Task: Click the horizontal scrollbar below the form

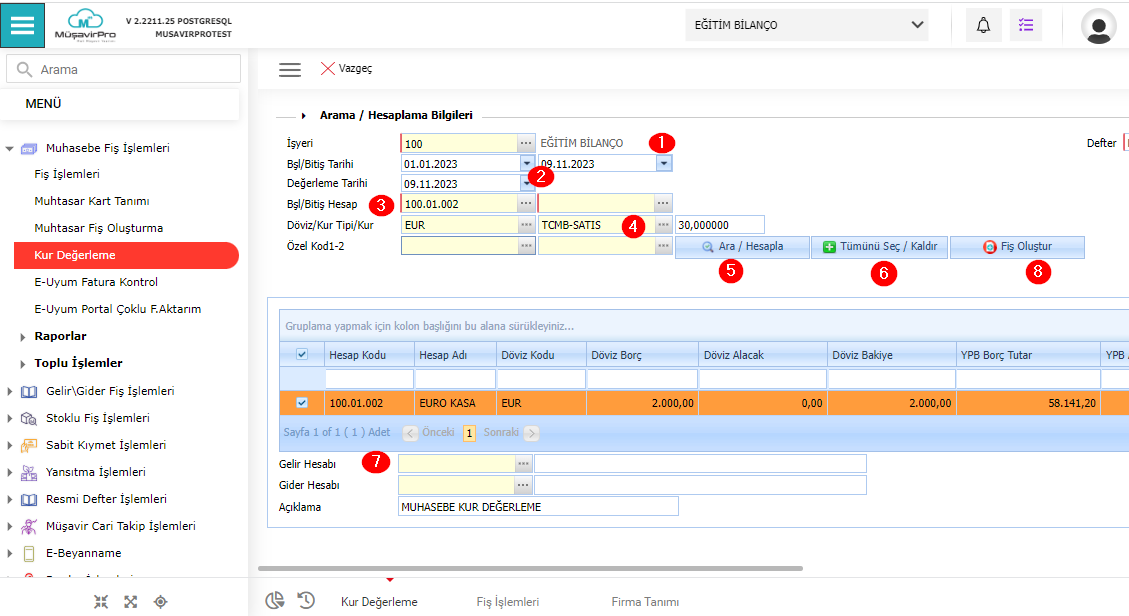Action: click(530, 569)
